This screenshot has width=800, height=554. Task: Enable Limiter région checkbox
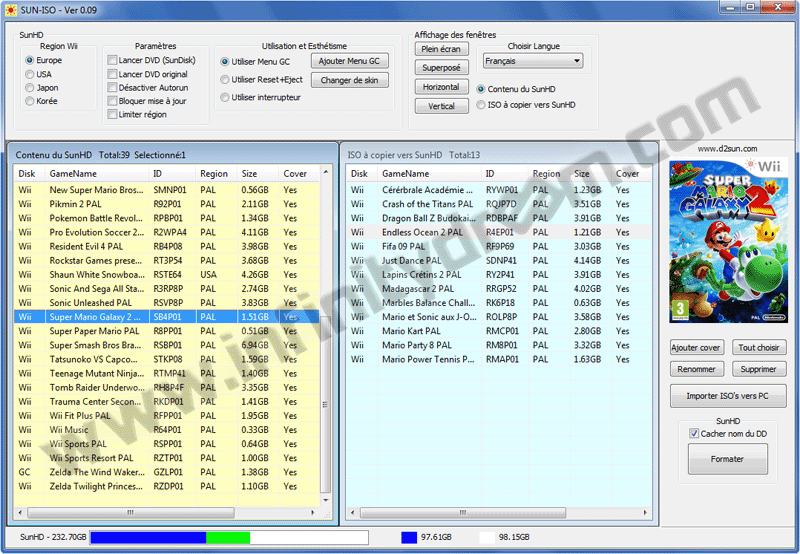point(112,114)
